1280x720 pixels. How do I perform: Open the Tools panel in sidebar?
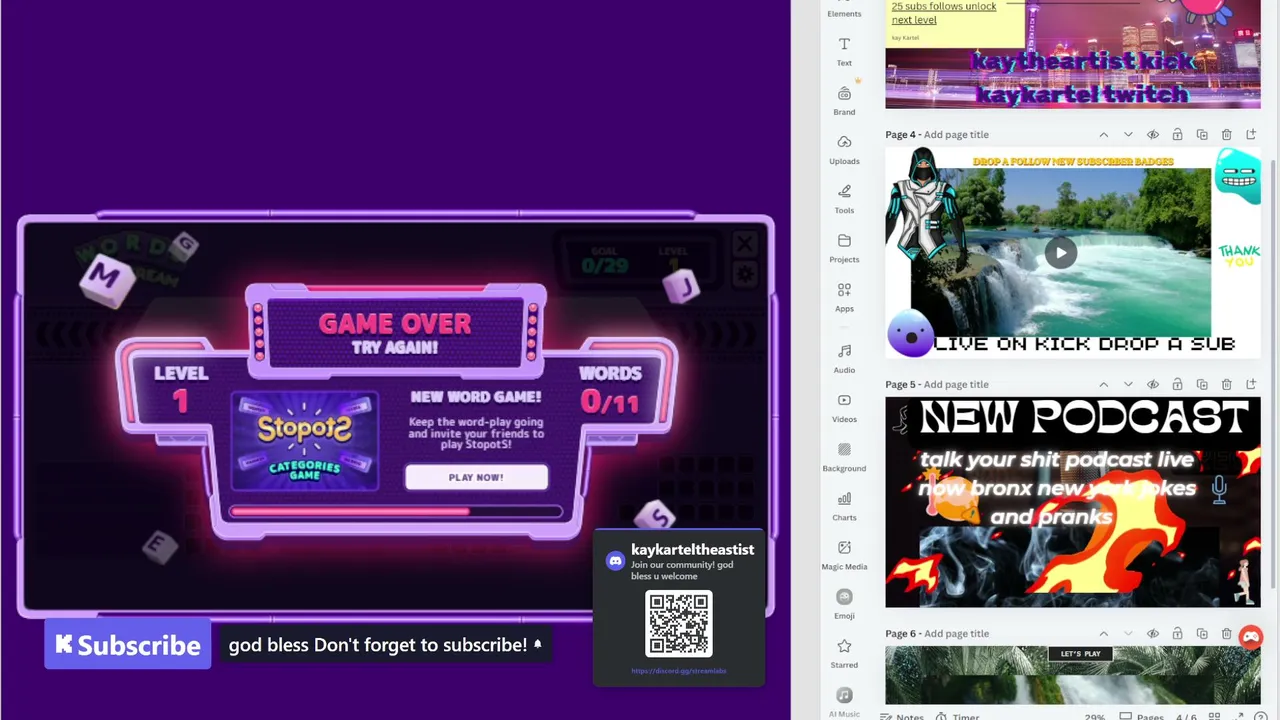tap(844, 198)
